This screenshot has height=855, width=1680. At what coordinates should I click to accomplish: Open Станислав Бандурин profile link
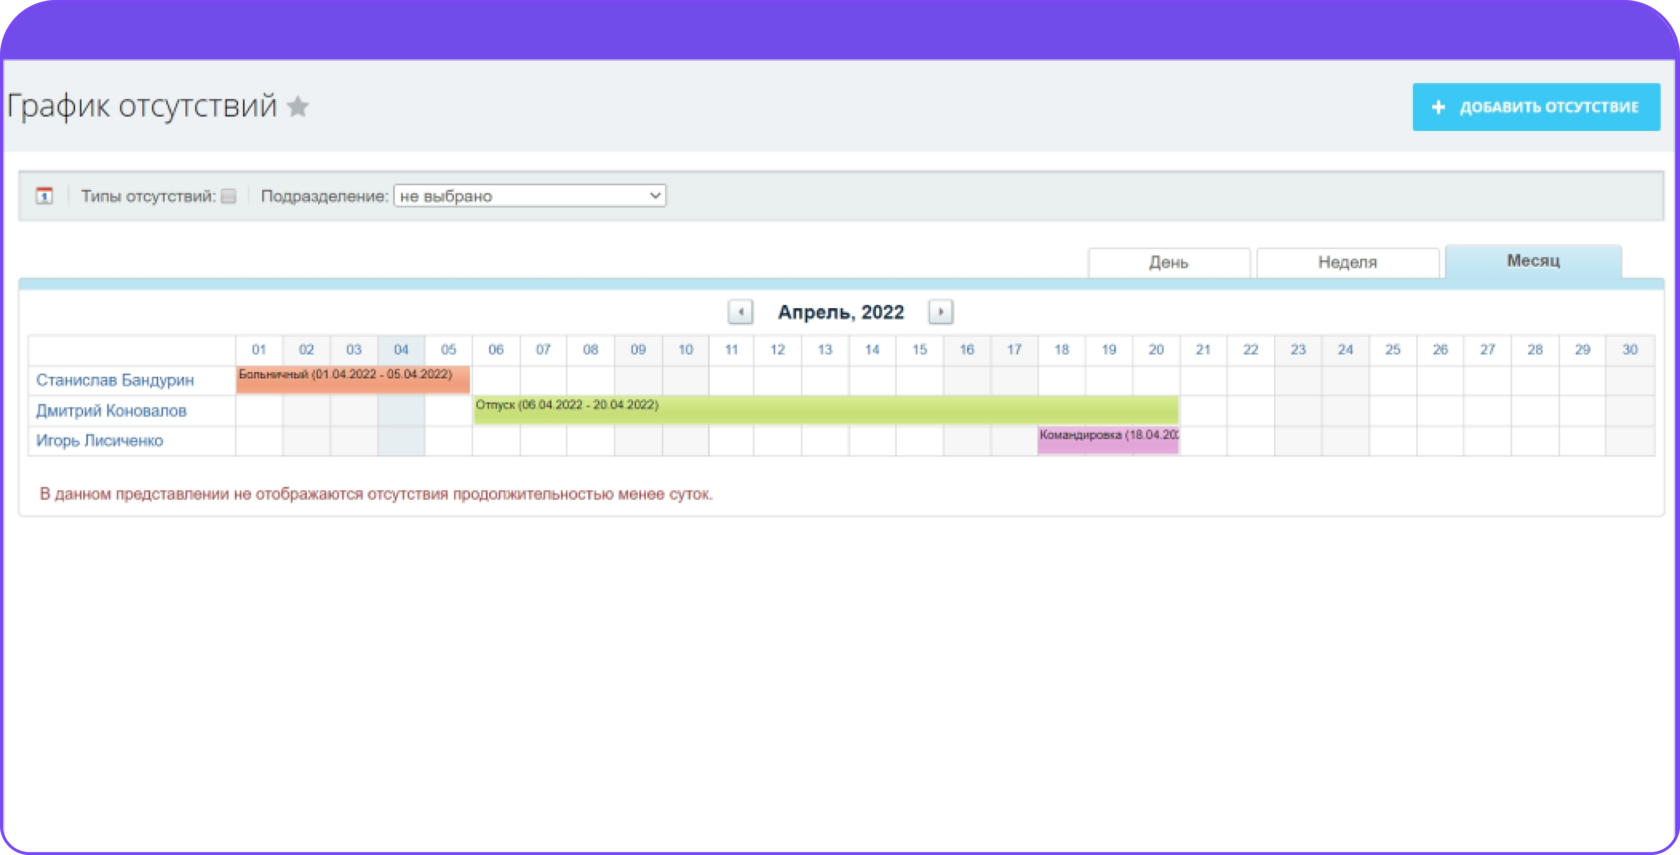tap(115, 380)
